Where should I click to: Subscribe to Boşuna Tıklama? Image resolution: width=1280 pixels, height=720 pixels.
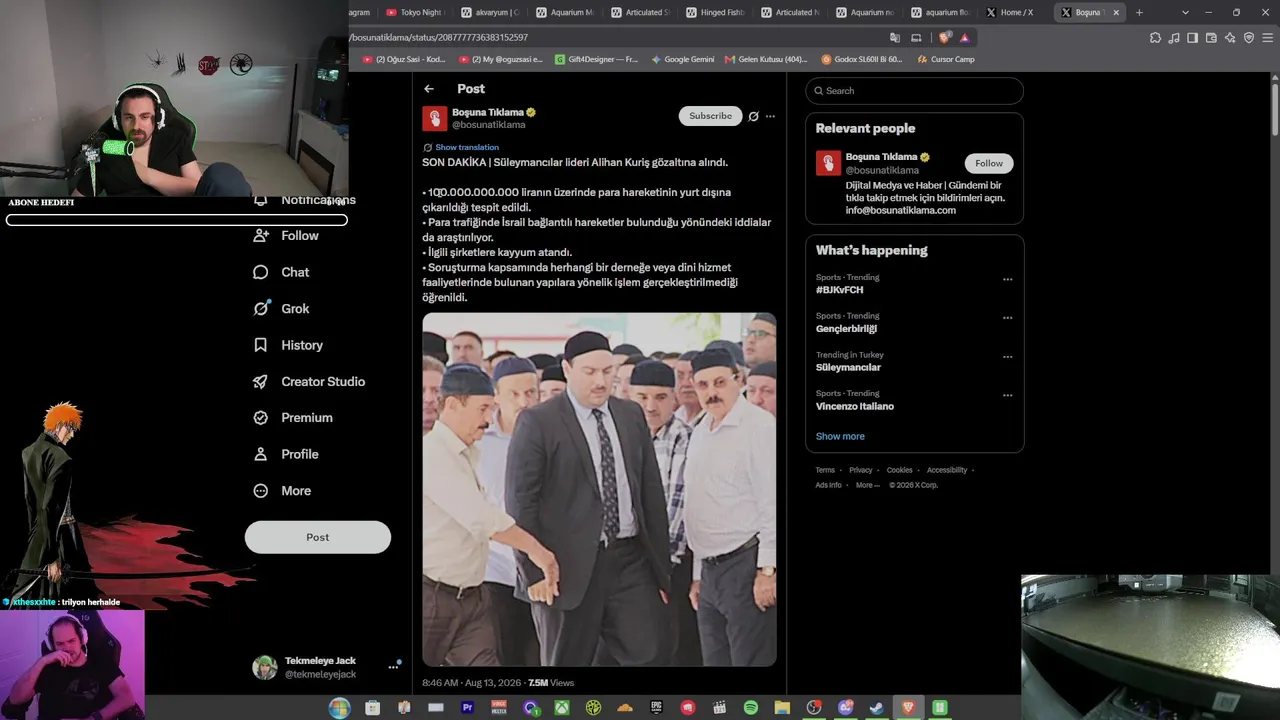[x=711, y=116]
